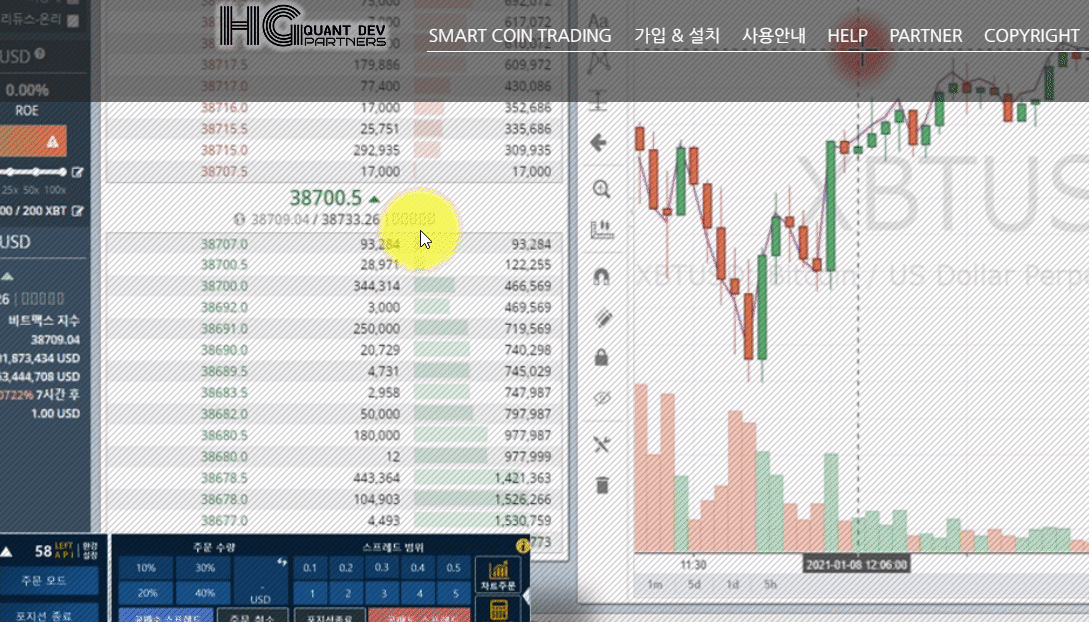Click the leverage slider track
Viewport: 1089px width, 622px height.
click(33, 171)
